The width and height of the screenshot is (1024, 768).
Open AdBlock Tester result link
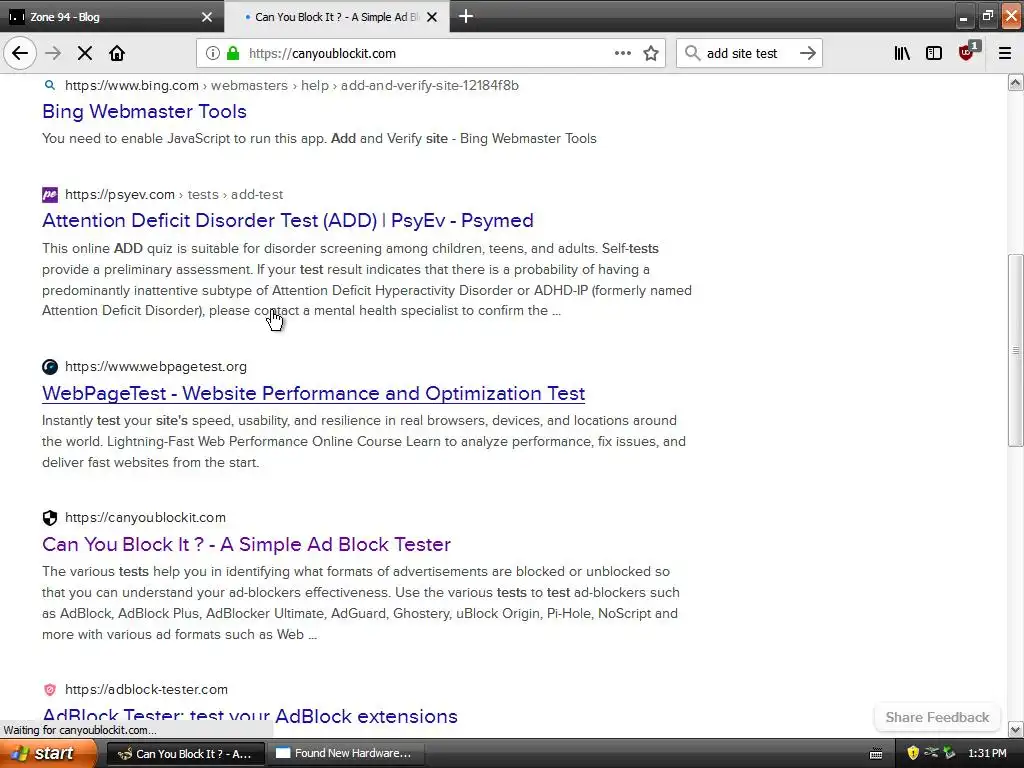pyautogui.click(x=249, y=716)
